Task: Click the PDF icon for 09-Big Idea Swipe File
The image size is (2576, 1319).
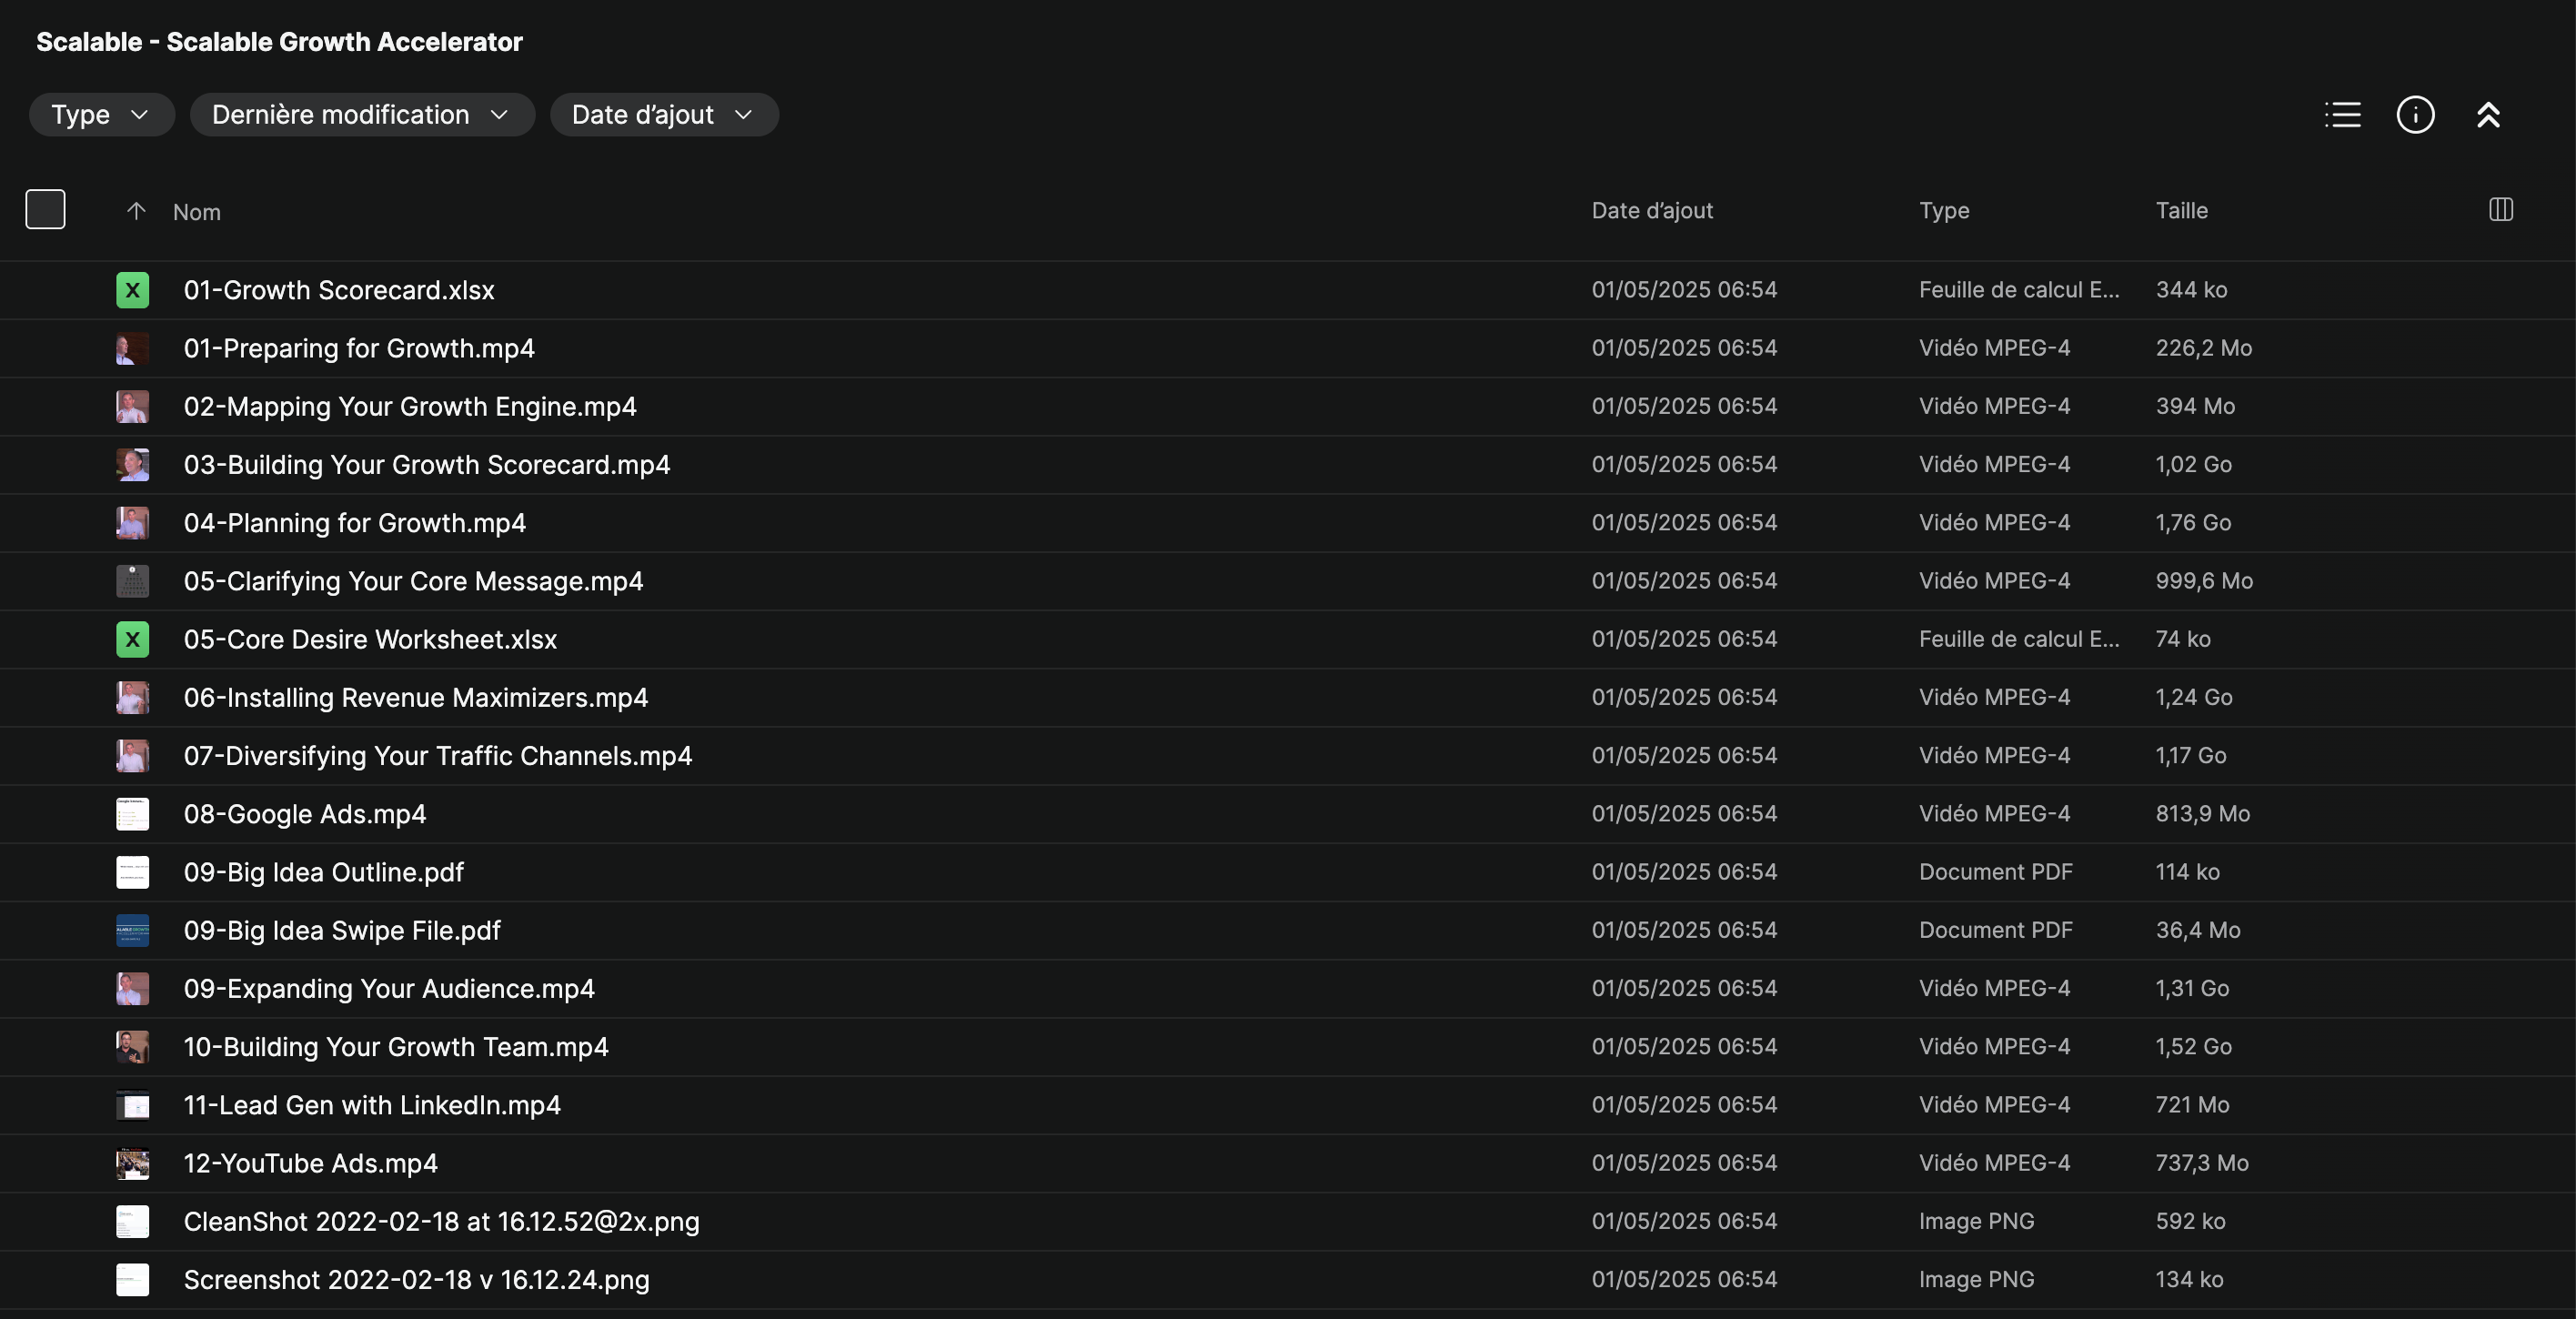Action: tap(132, 931)
